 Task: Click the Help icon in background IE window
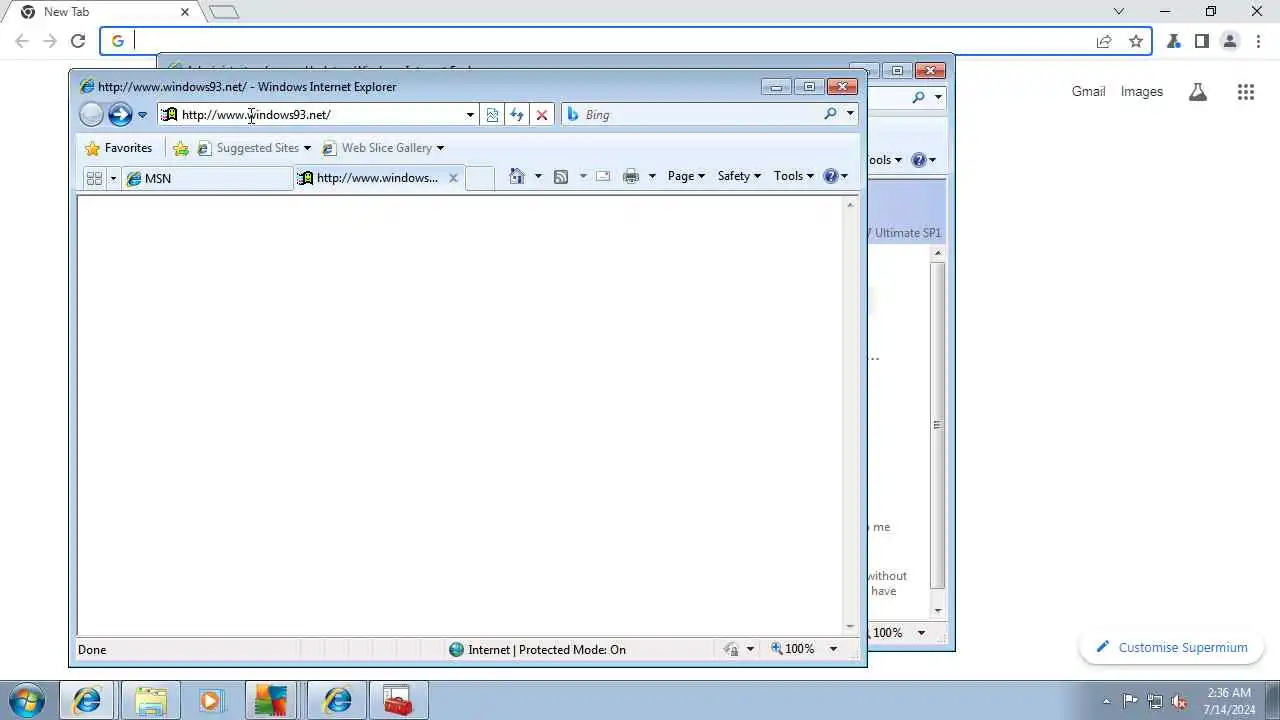pyautogui.click(x=919, y=160)
